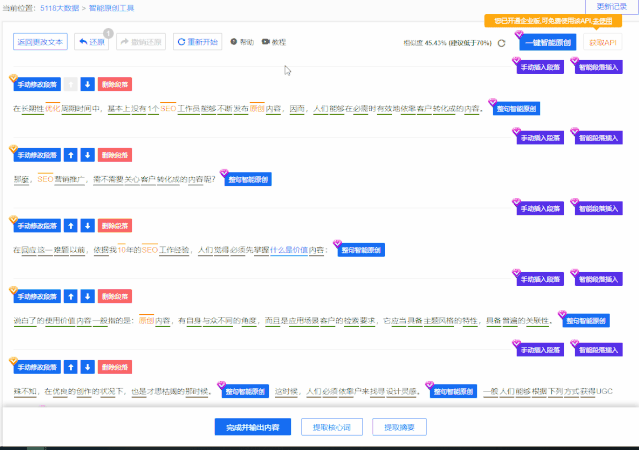Click 手动修改段落 for '殊不知' paragraph
Image resolution: width=639 pixels, height=450 pixels.
[x=37, y=367]
